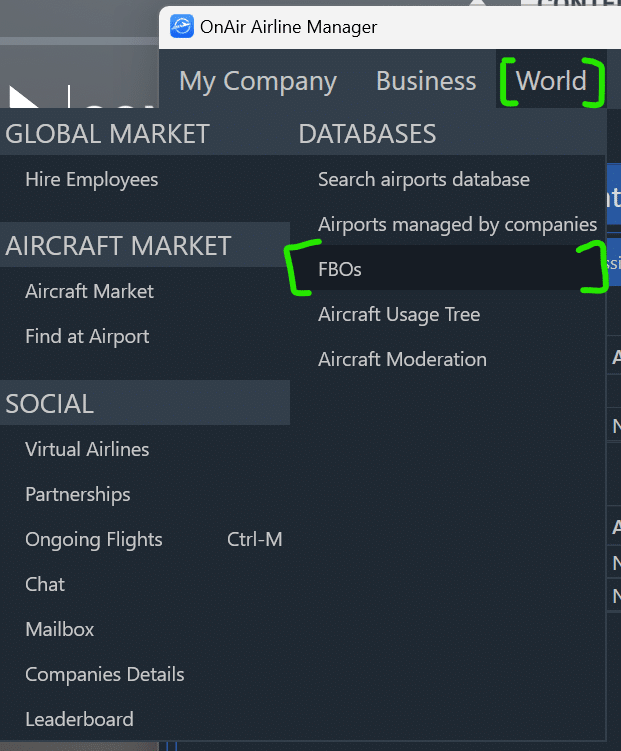
Task: Open the Business menu
Action: click(426, 81)
